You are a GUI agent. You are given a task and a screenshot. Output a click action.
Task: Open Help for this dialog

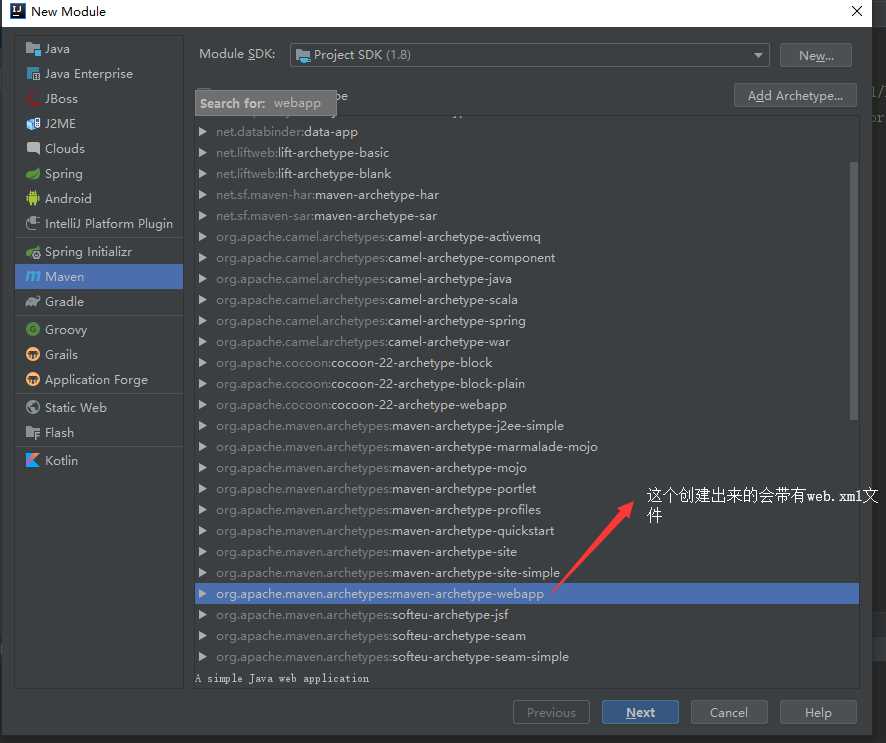coord(818,712)
